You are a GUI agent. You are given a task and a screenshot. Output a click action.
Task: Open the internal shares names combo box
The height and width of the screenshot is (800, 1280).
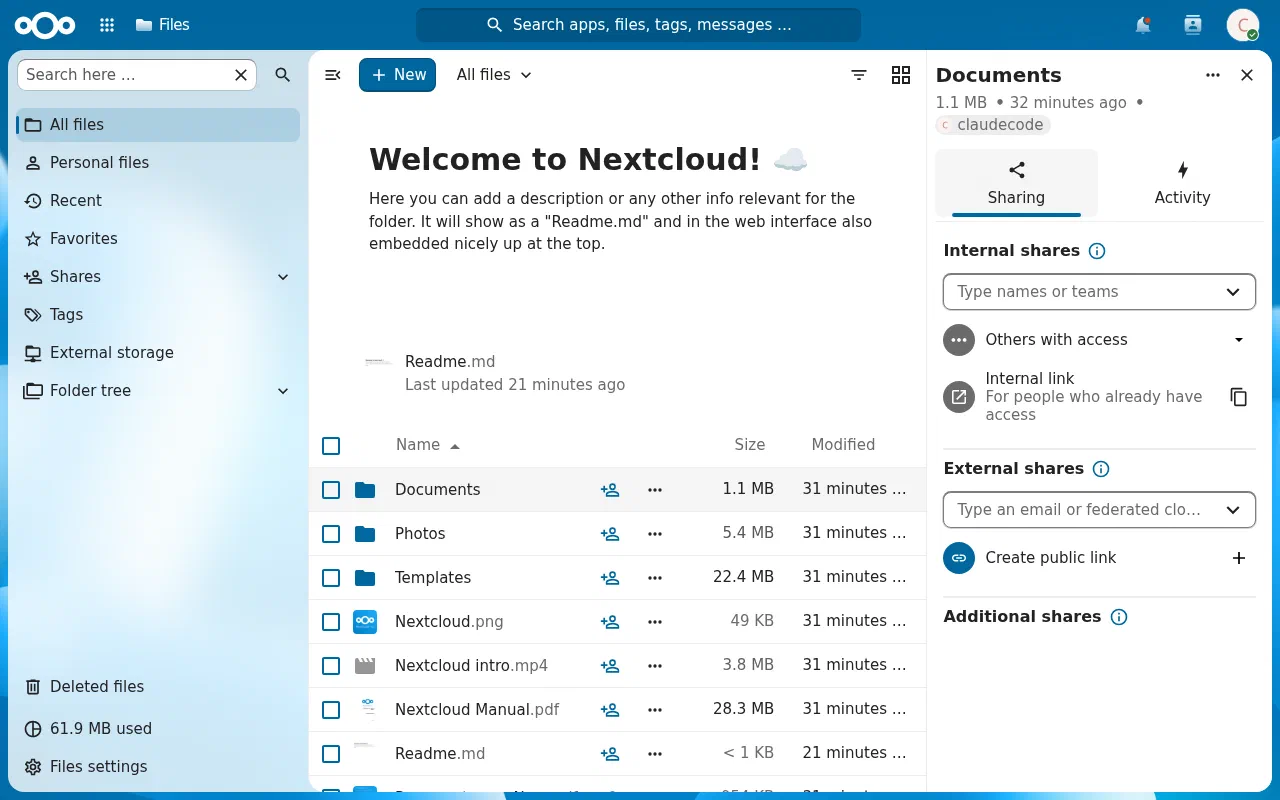(1099, 292)
